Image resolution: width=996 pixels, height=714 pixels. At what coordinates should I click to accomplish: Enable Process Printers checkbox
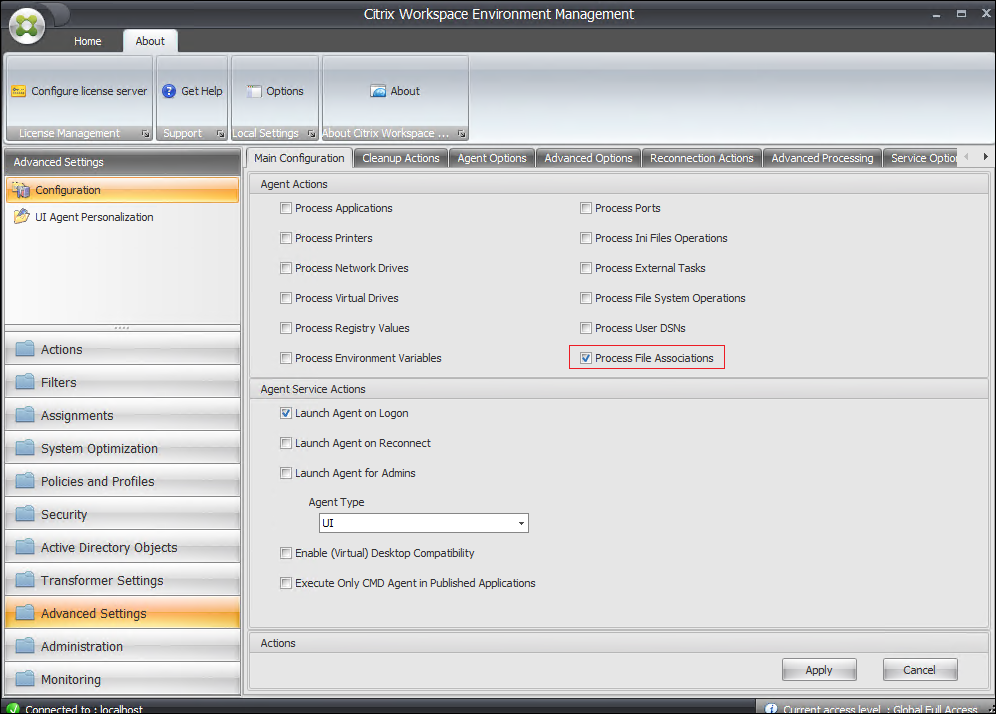click(x=286, y=238)
